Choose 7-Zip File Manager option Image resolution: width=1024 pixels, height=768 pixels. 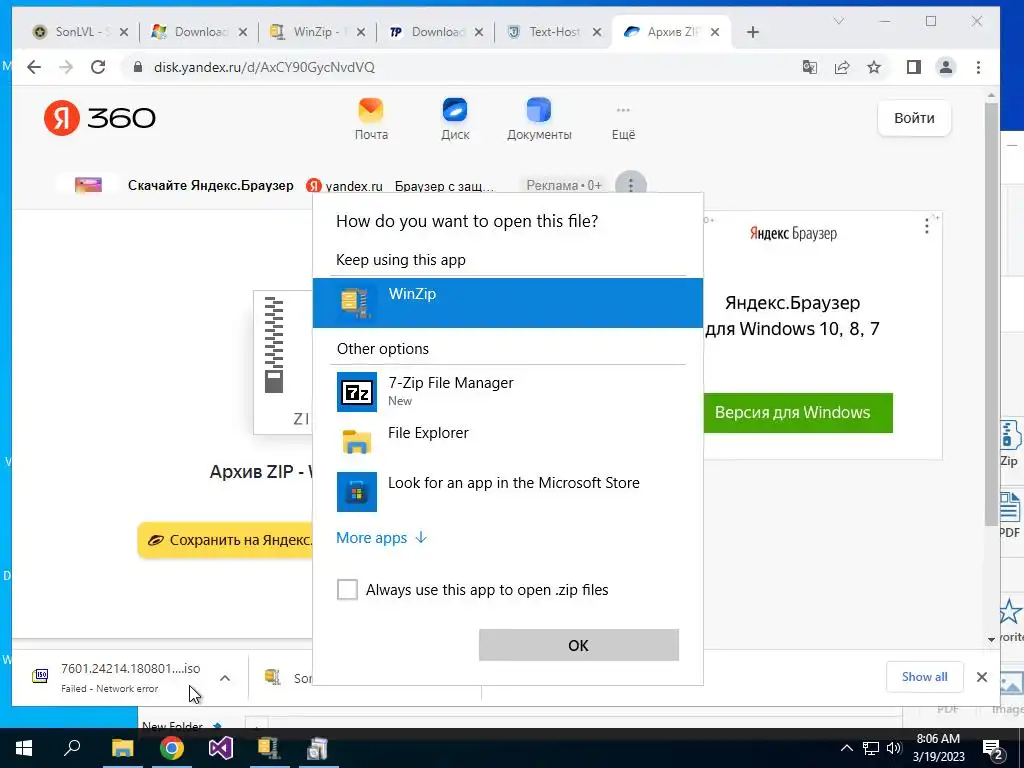(x=507, y=391)
